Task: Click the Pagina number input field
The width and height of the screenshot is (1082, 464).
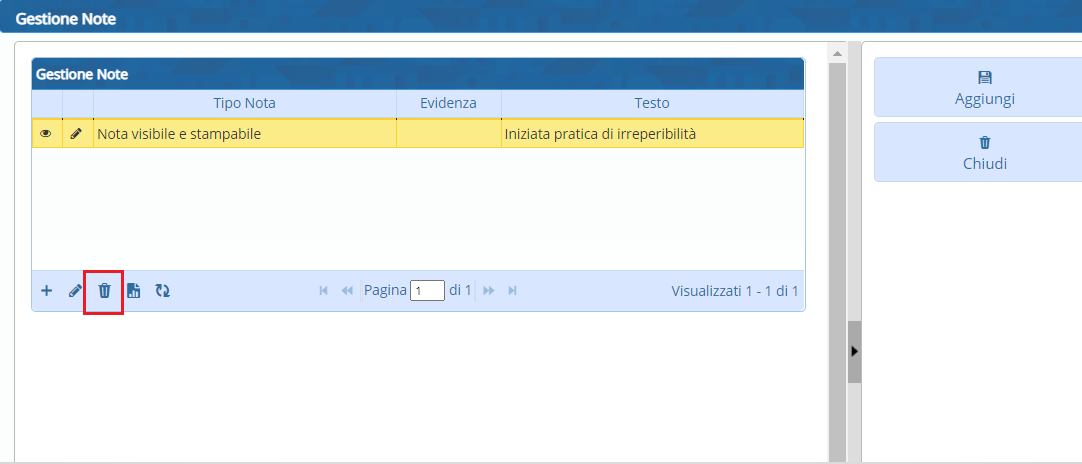Action: [427, 291]
